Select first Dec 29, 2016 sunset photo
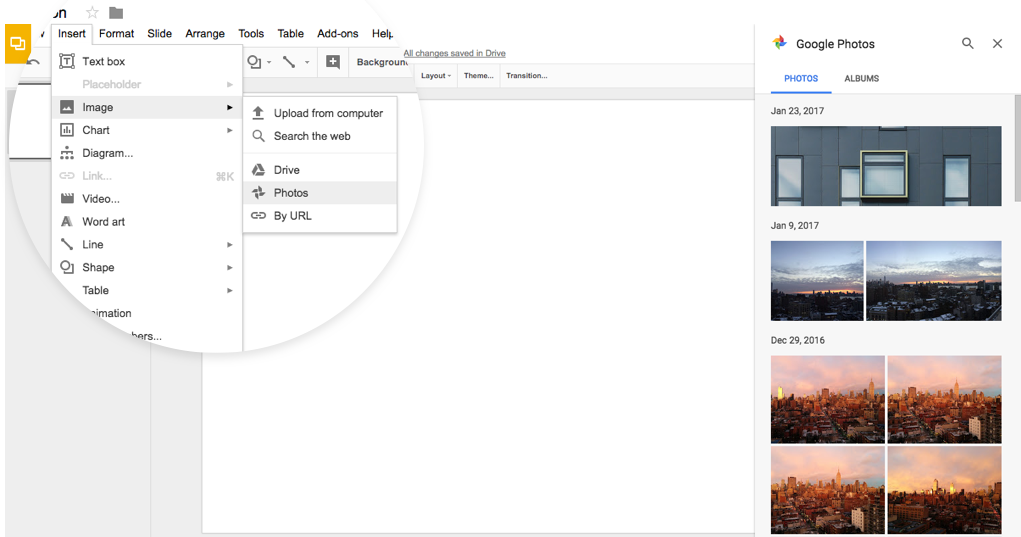 828,399
